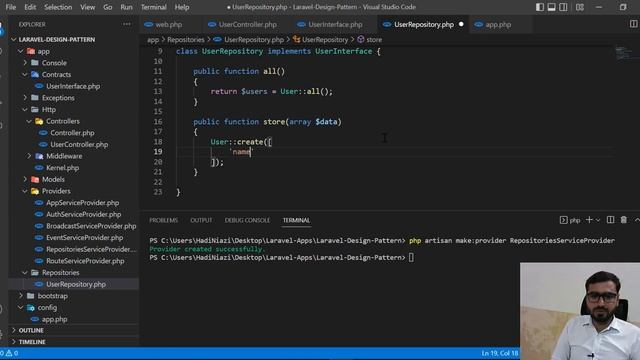Viewport: 640px width, 360px height.
Task: Open app.php under config folder
Action: 54,319
